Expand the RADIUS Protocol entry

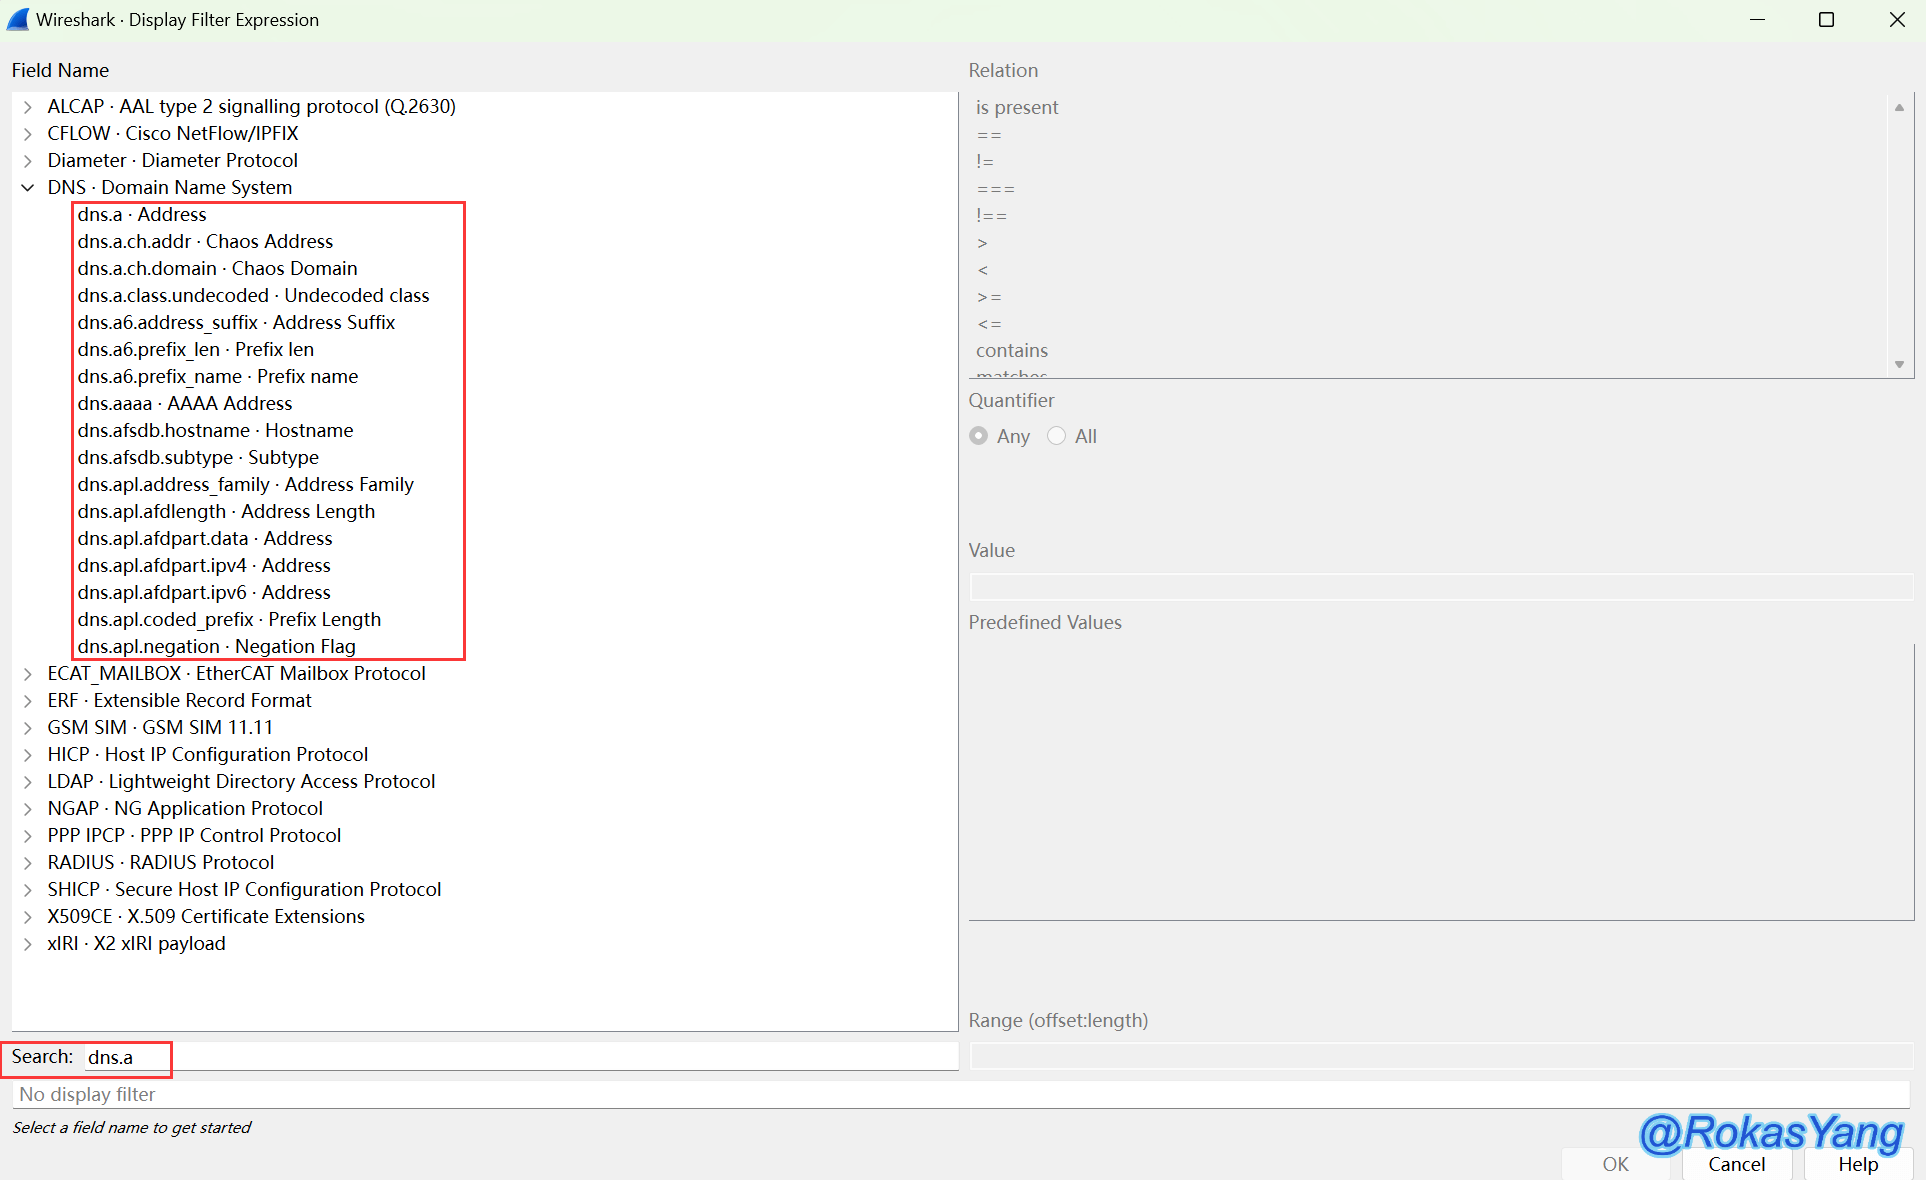tap(28, 863)
